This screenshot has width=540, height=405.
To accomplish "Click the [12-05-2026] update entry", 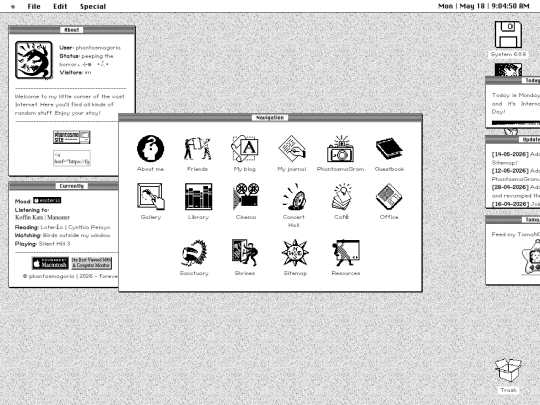I will click(x=516, y=175).
